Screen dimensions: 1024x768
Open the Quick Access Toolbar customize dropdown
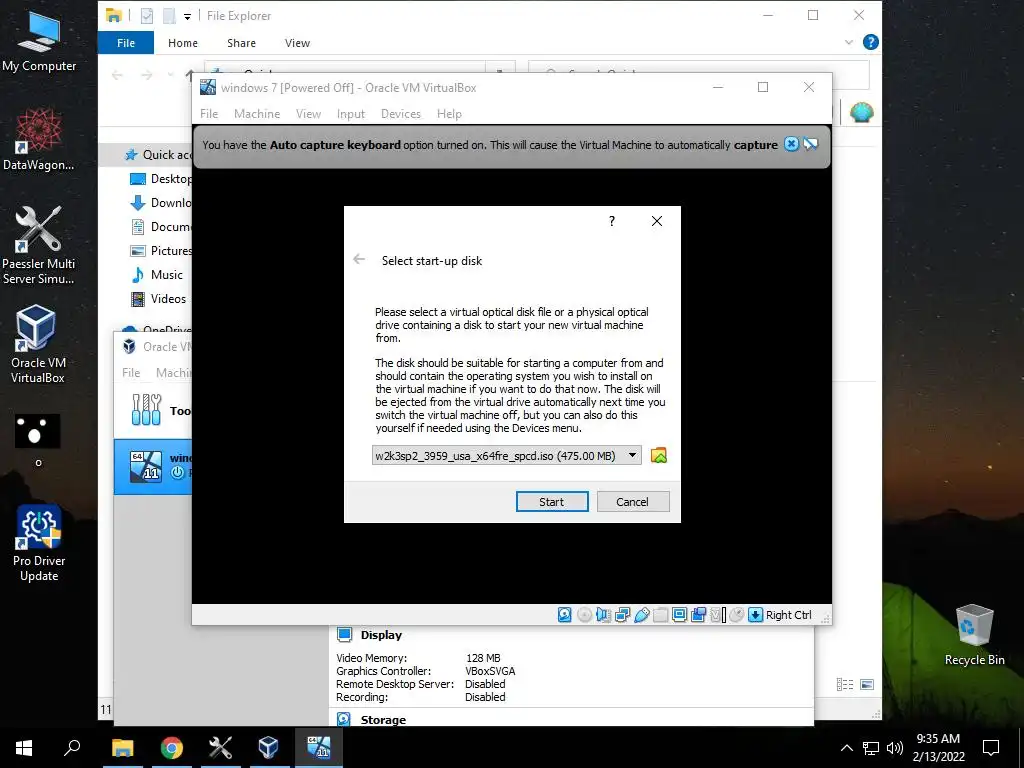pyautogui.click(x=187, y=16)
